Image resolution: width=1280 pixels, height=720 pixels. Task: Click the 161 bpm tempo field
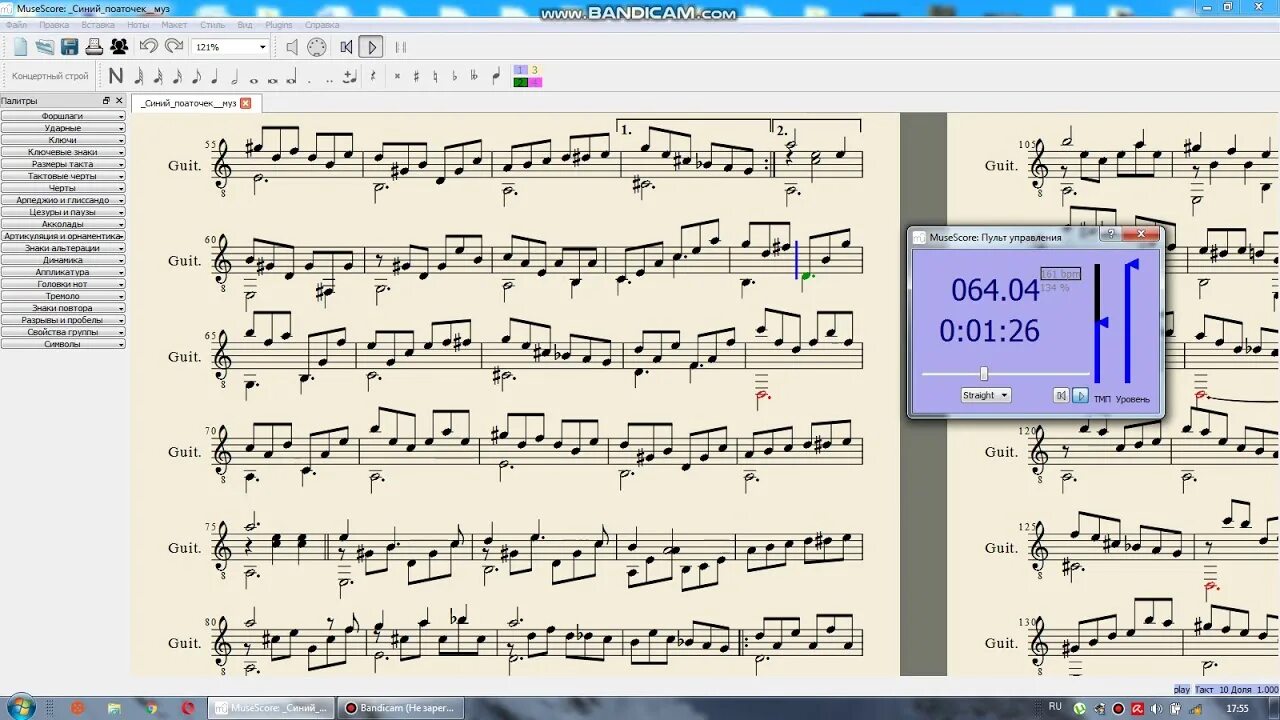pyautogui.click(x=1060, y=273)
